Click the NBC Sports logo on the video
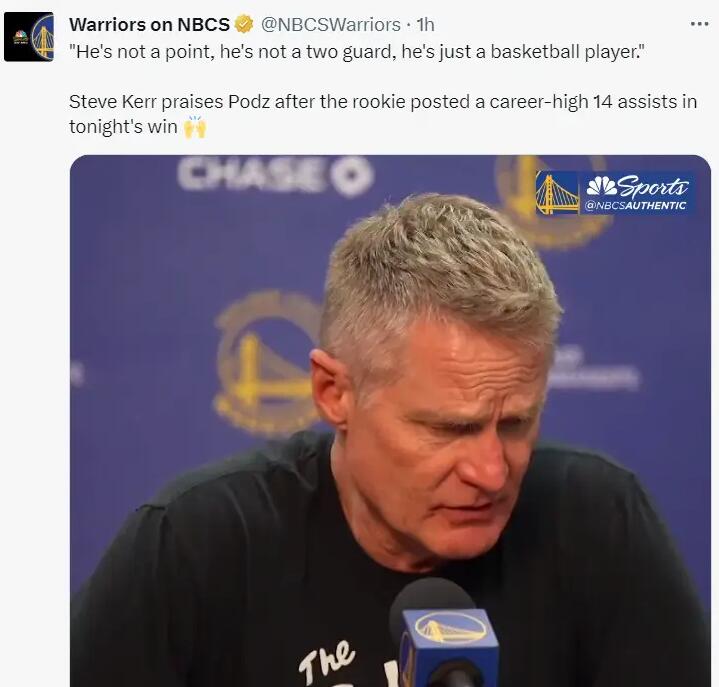 (637, 186)
